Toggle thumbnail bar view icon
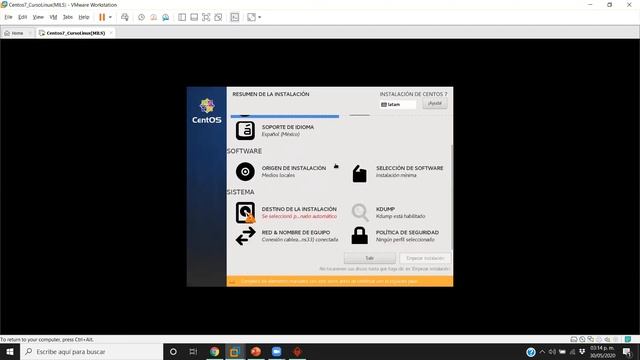640x360 pixels. 194,17
